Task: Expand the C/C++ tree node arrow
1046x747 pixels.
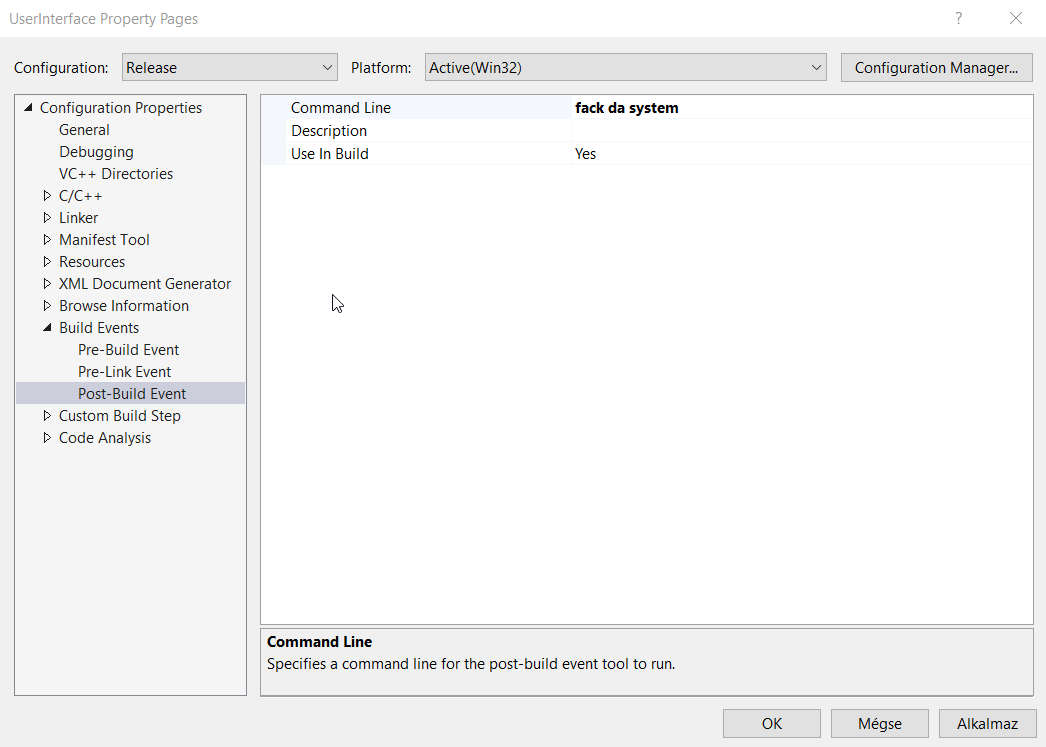Action: click(47, 196)
